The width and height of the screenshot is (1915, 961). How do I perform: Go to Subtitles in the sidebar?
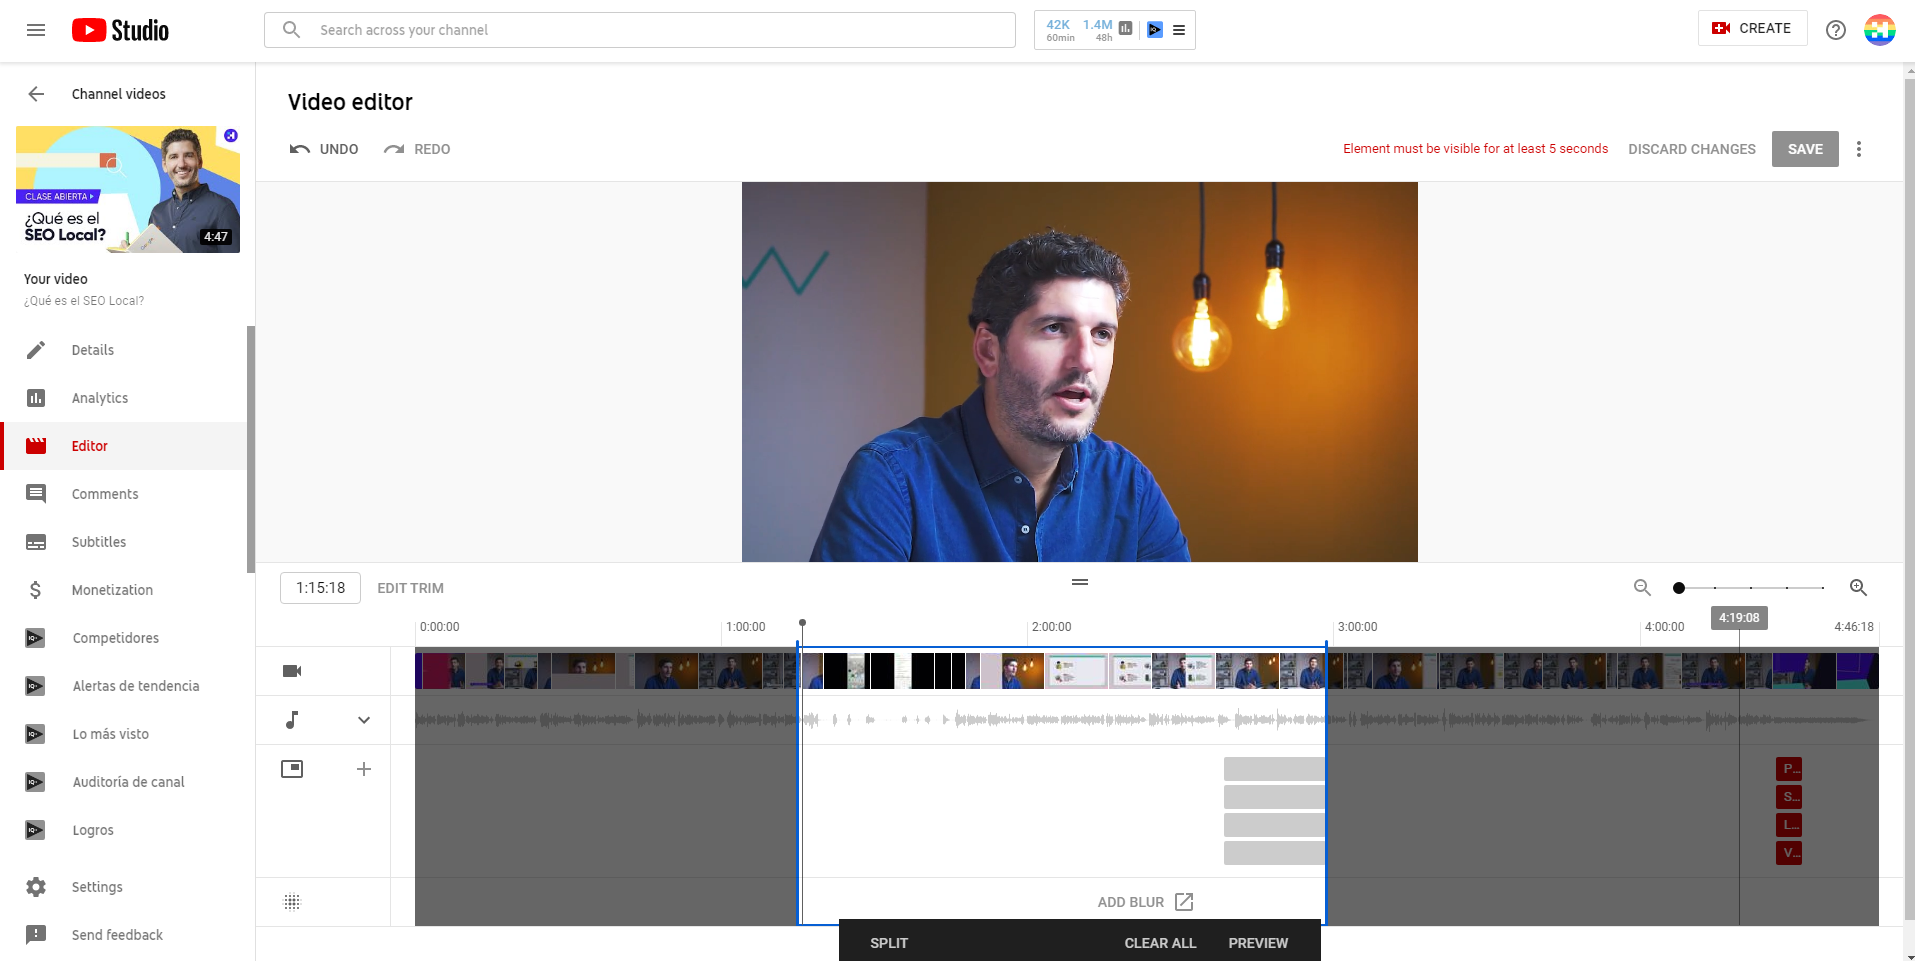point(99,542)
